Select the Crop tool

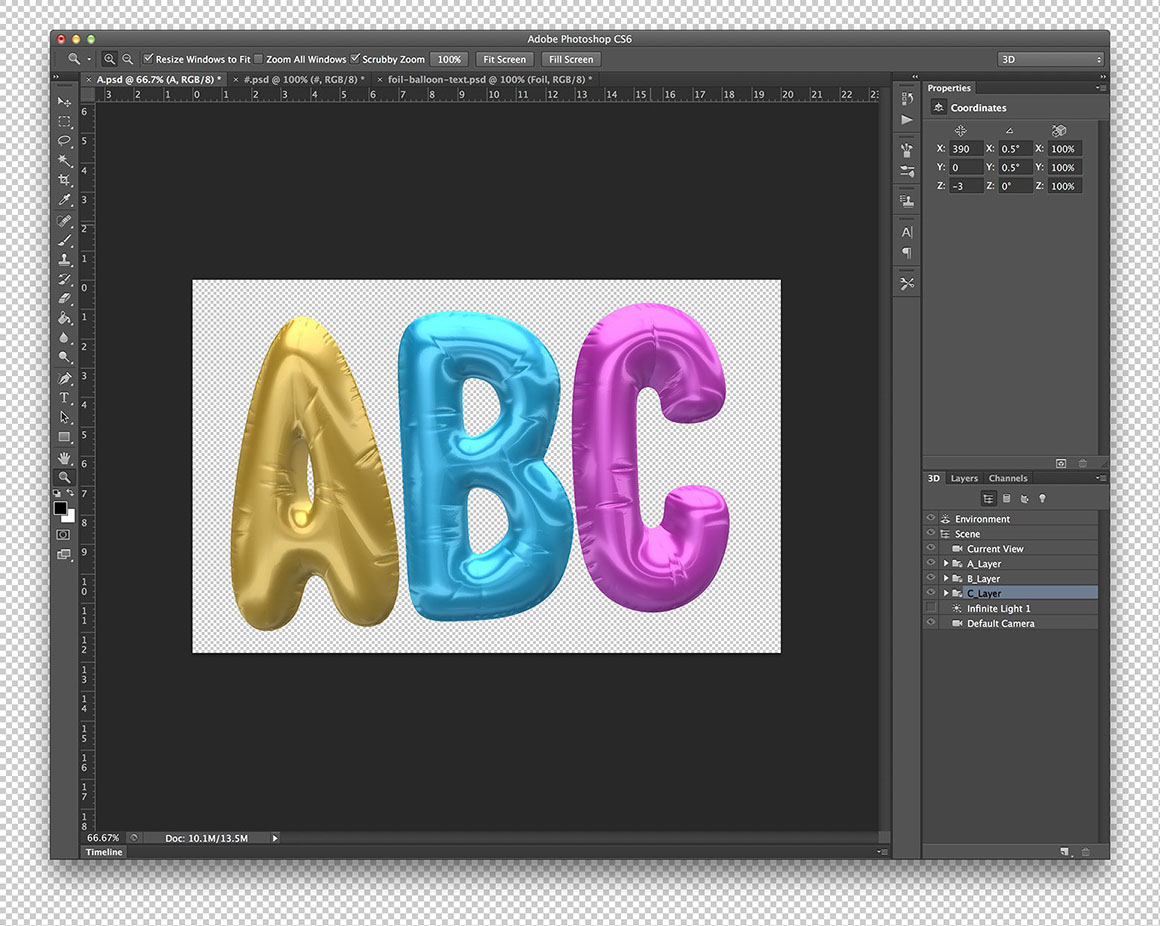coord(65,180)
